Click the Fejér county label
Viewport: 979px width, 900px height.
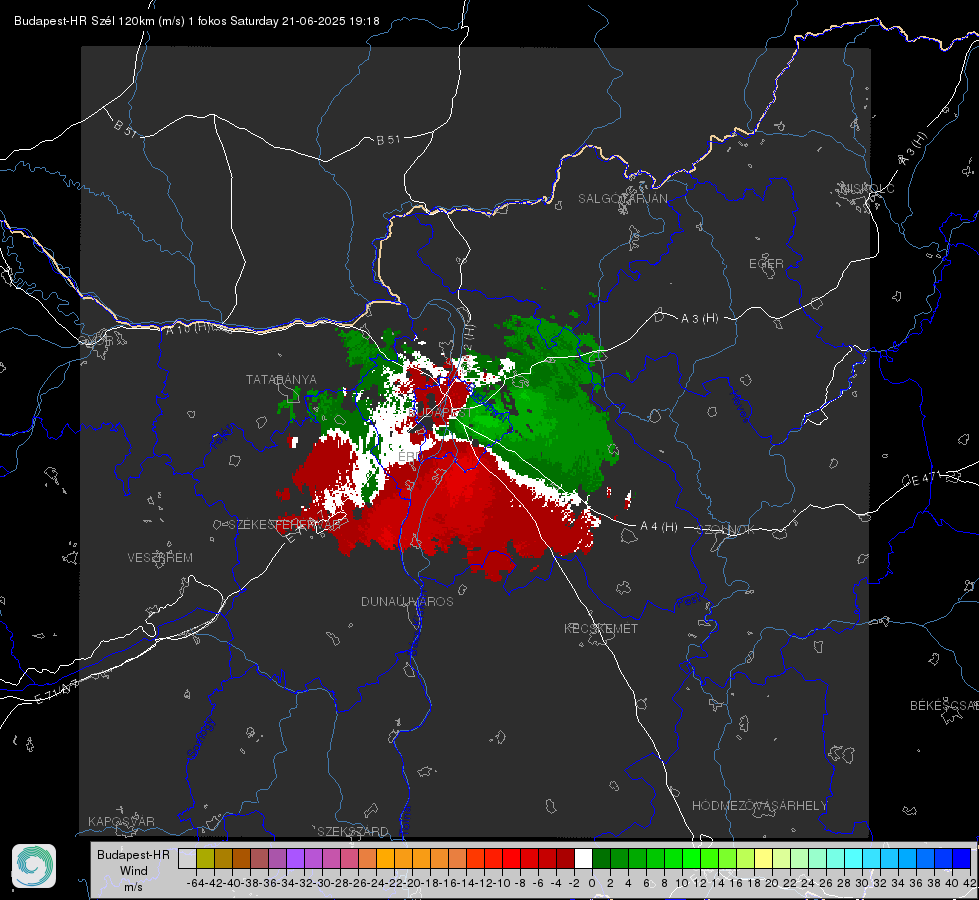pyautogui.click(x=224, y=437)
